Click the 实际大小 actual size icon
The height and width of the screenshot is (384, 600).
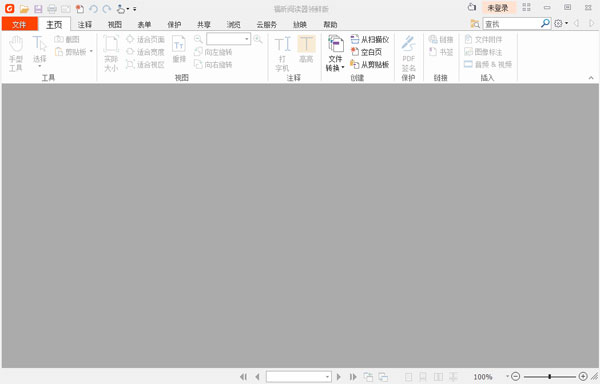click(111, 54)
